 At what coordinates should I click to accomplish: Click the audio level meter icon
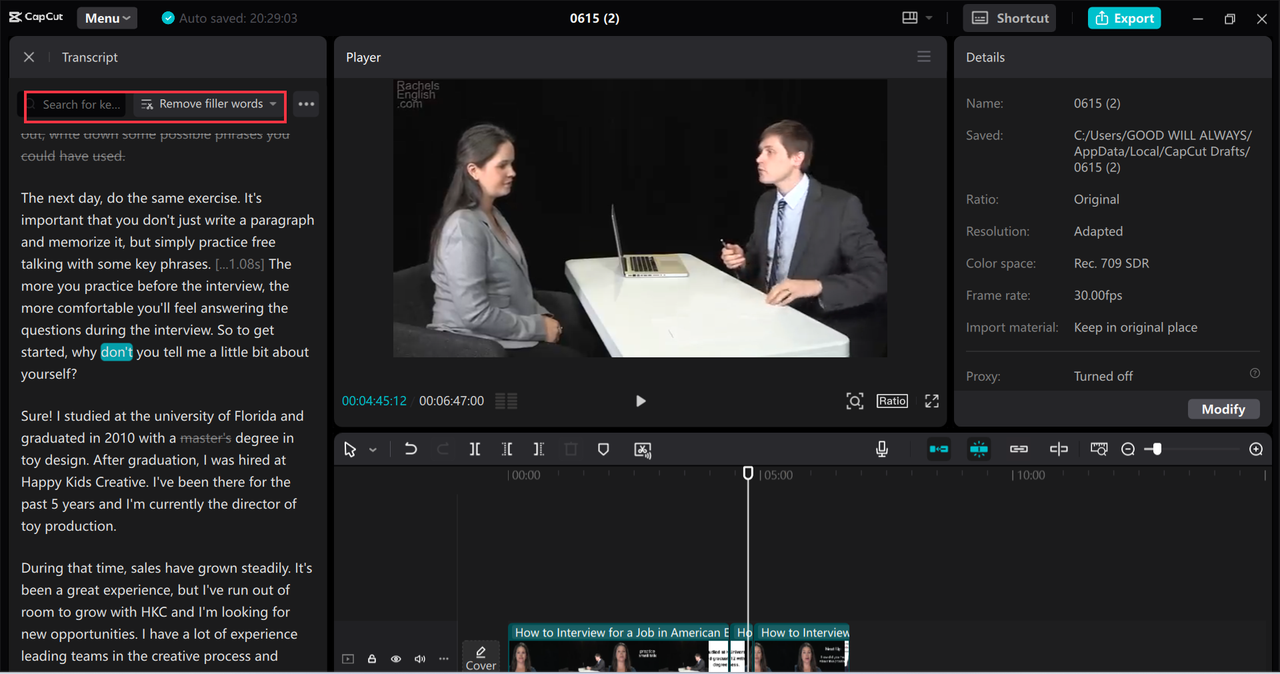coord(507,401)
